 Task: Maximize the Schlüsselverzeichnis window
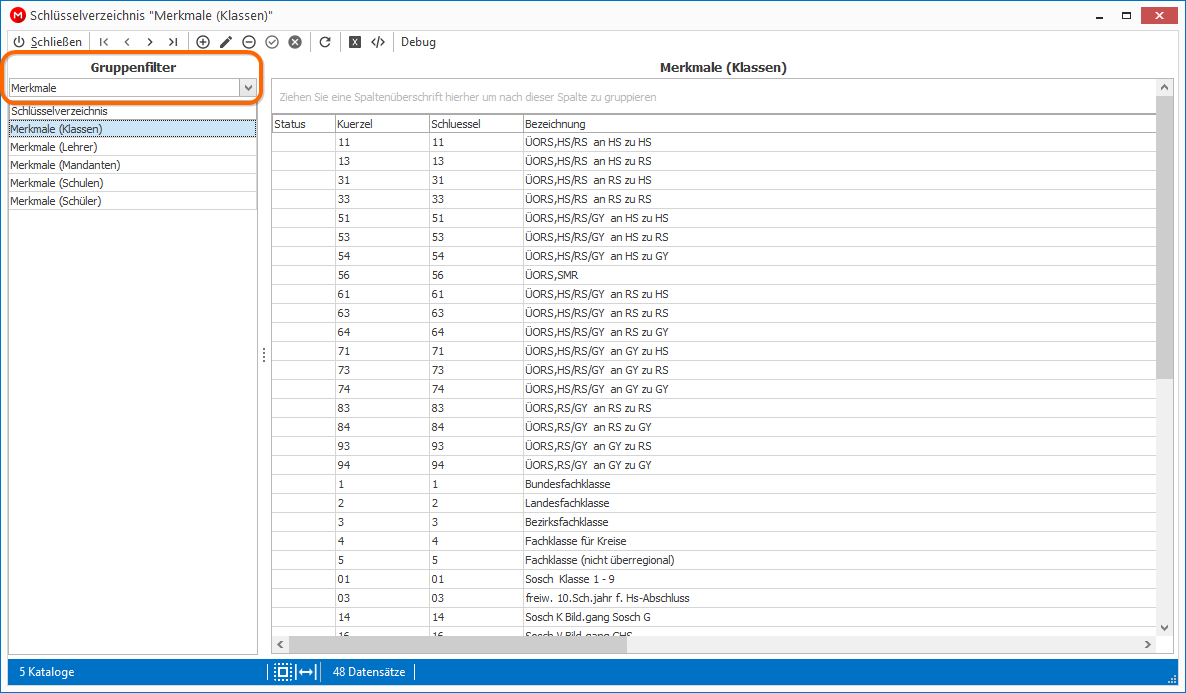click(x=1126, y=15)
